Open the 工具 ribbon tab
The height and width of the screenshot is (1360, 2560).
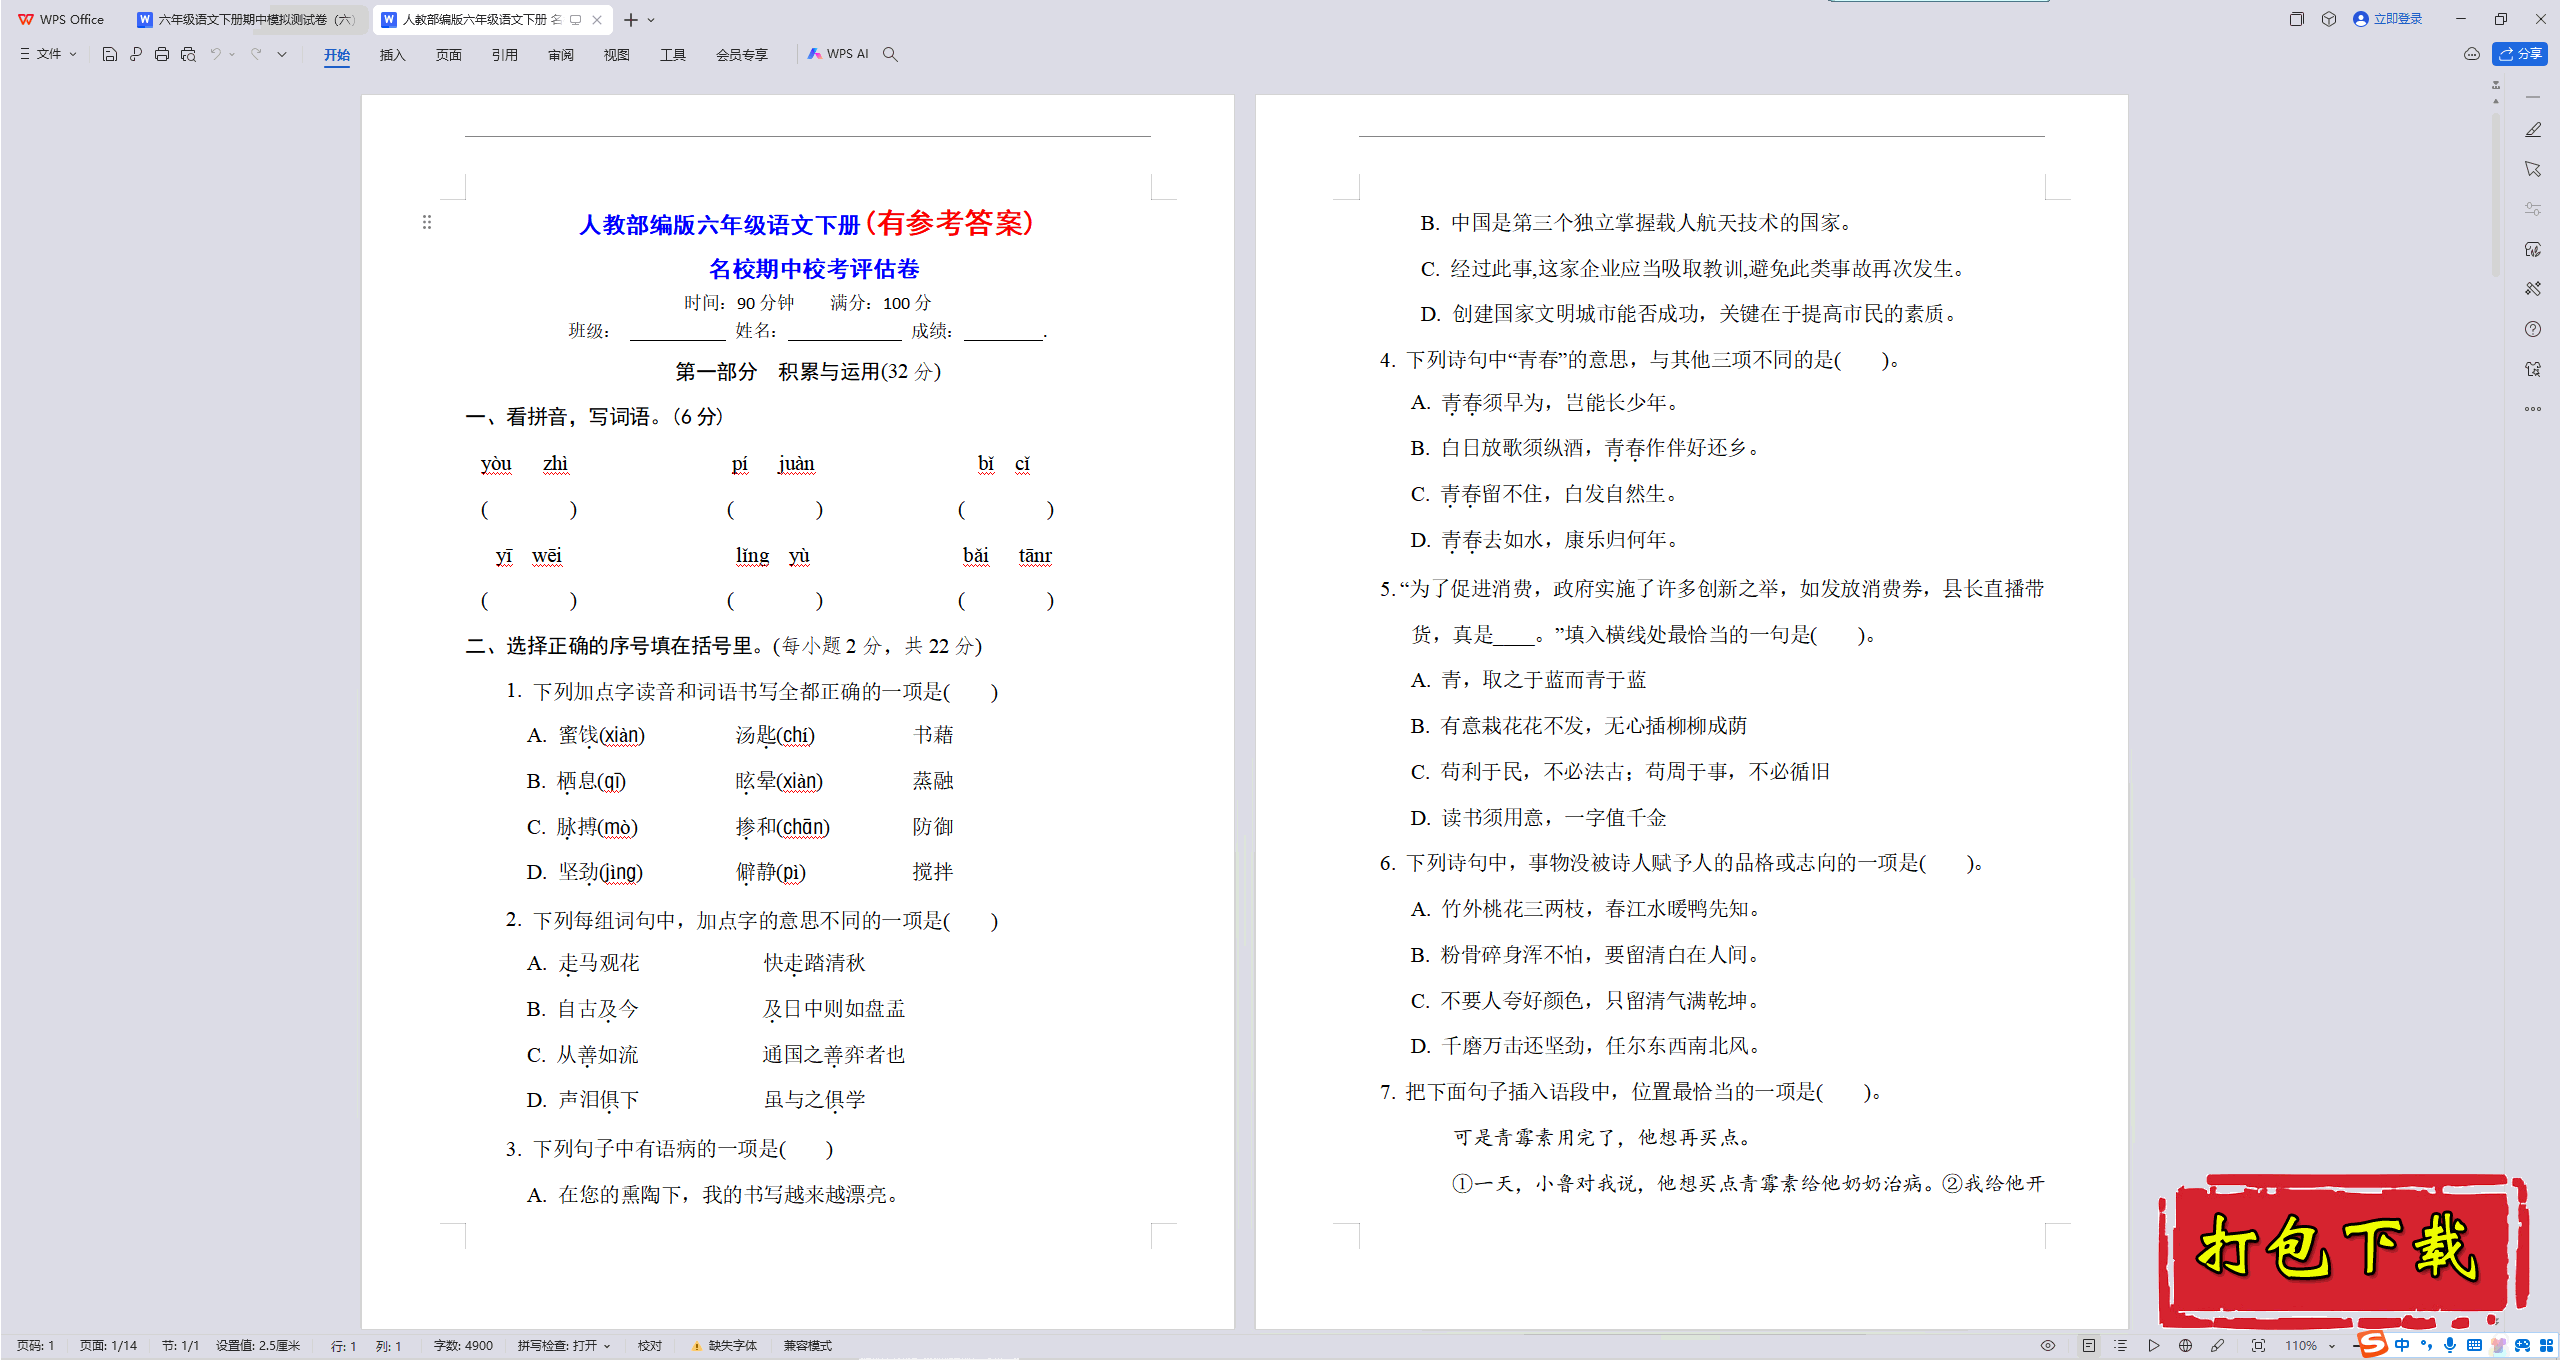[x=673, y=55]
